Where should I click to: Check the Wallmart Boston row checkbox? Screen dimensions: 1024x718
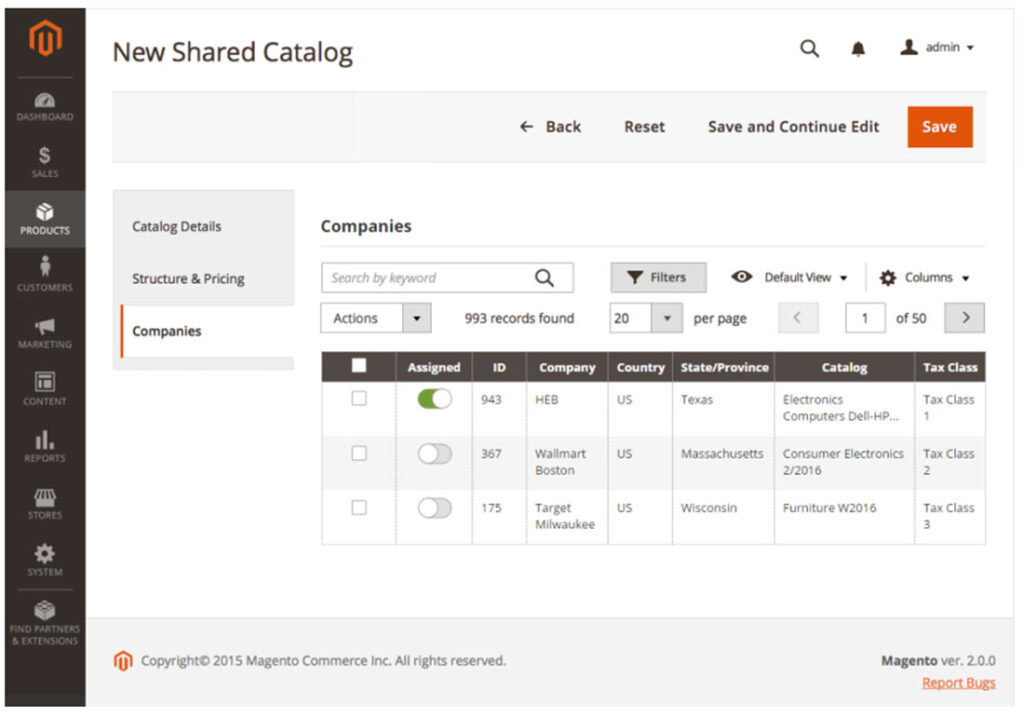[359, 453]
